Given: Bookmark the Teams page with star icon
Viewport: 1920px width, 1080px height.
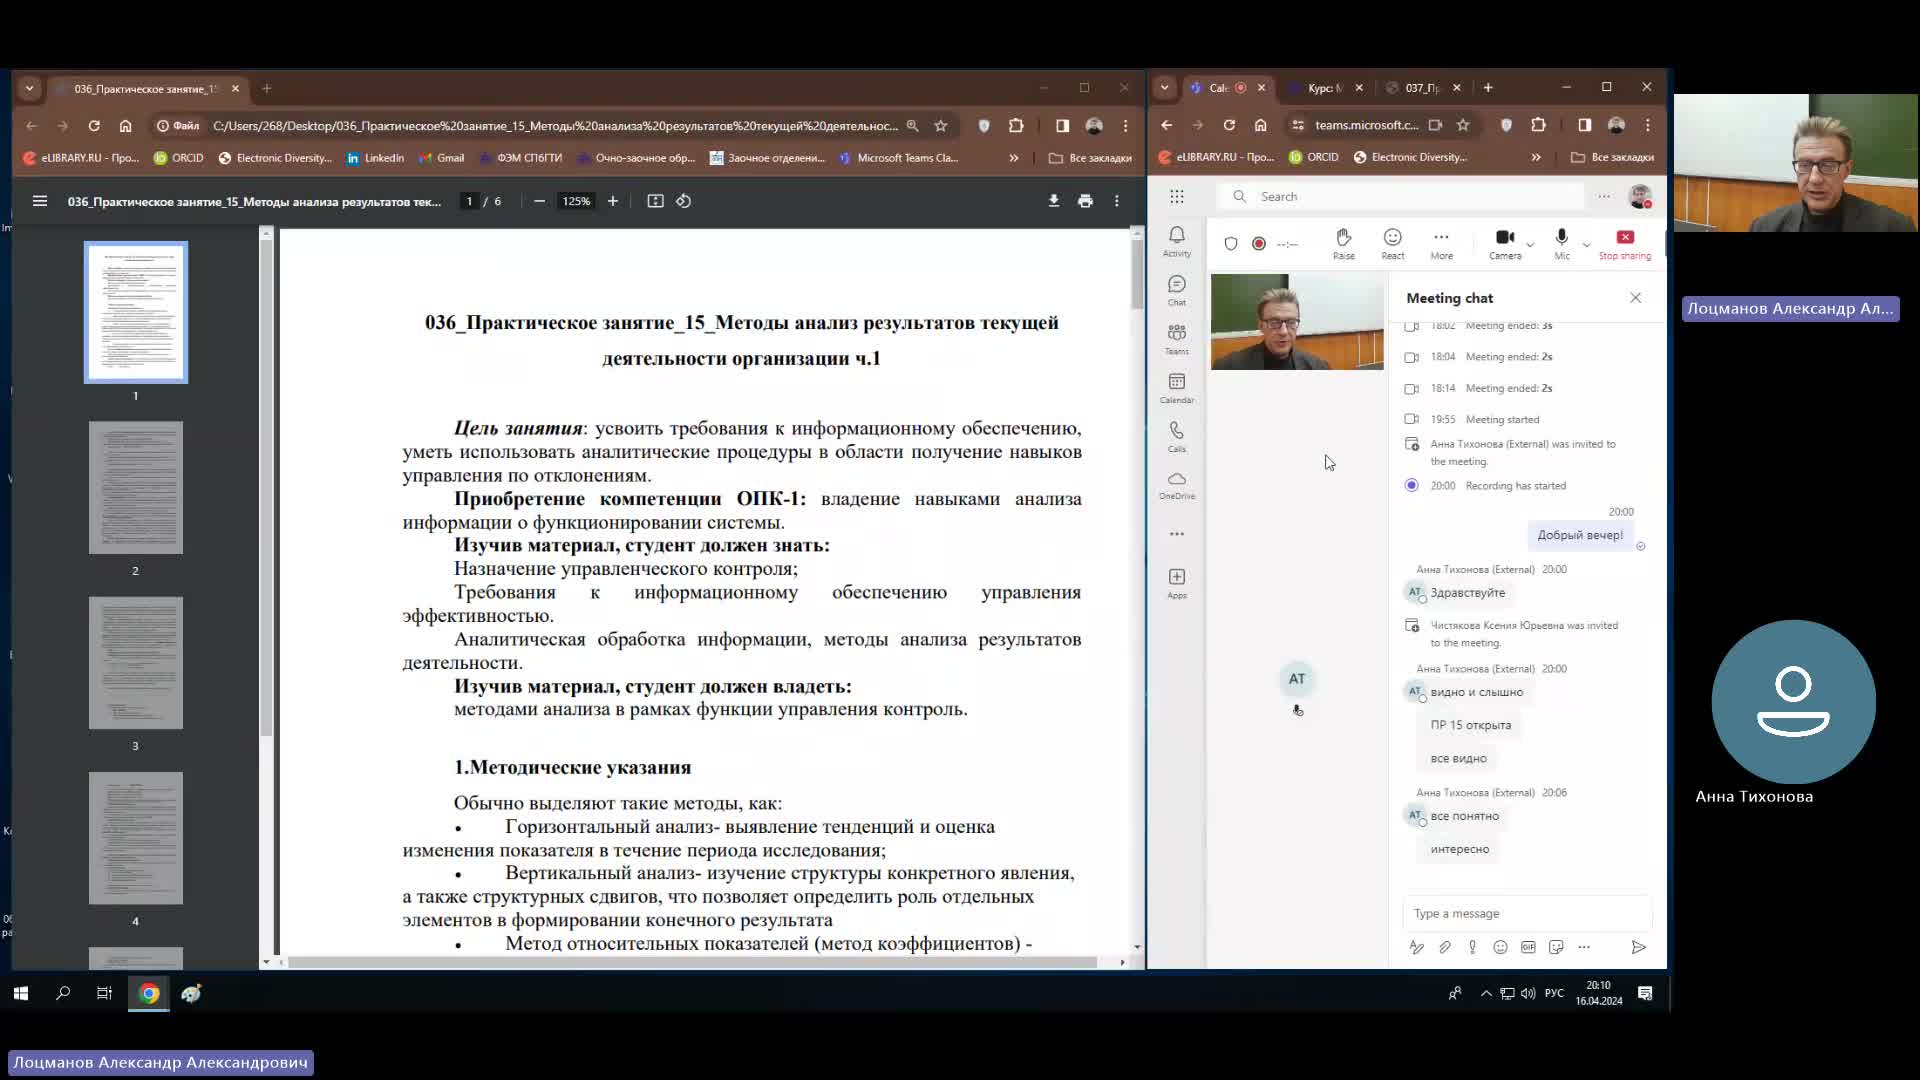Looking at the screenshot, I should pos(1463,125).
